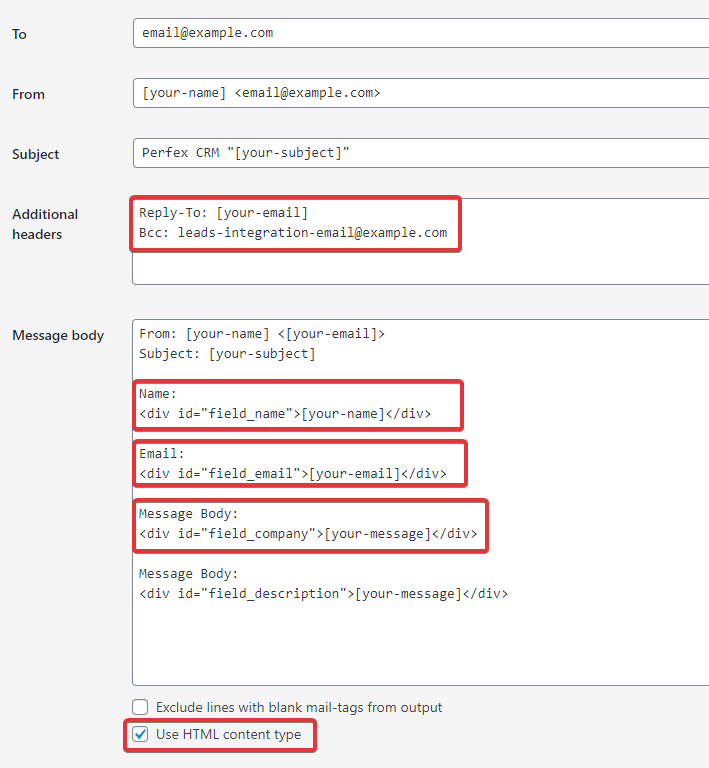Place cursor in field_email div line
The width and height of the screenshot is (709, 768).
coord(293,474)
